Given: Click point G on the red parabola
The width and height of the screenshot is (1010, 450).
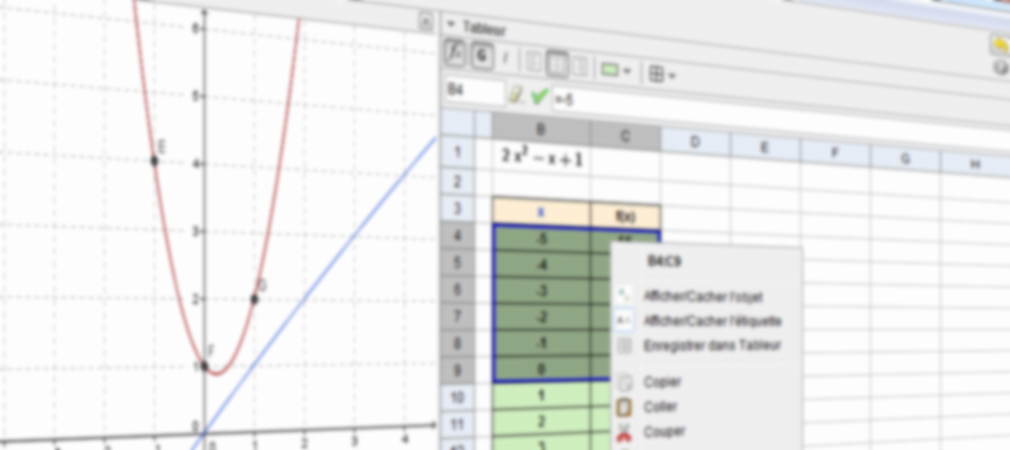Looking at the screenshot, I should click(x=254, y=299).
